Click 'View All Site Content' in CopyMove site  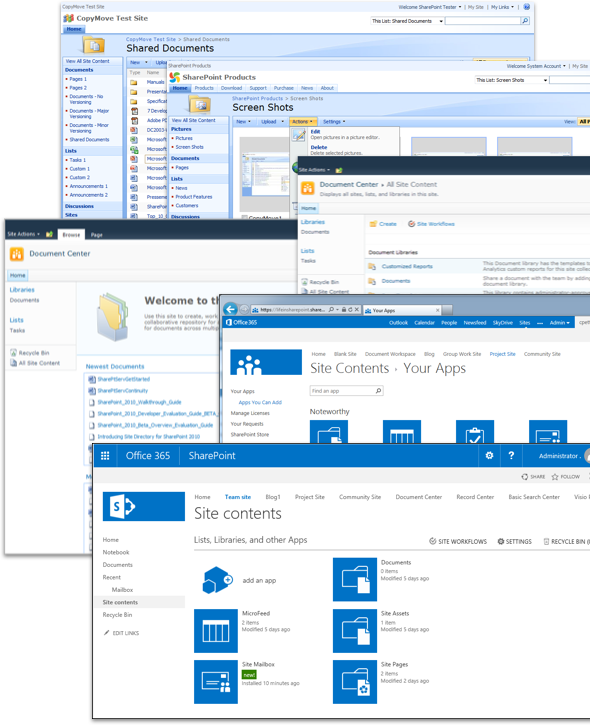(87, 61)
